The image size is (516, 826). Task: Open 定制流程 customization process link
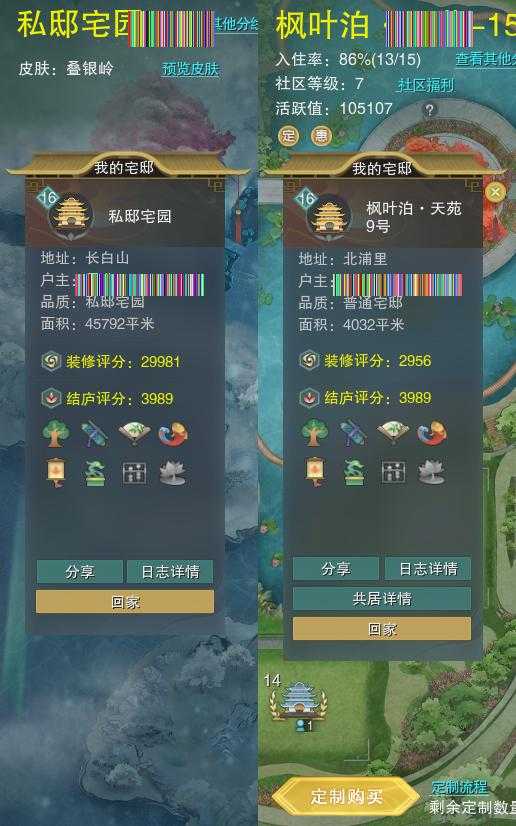tap(460, 787)
